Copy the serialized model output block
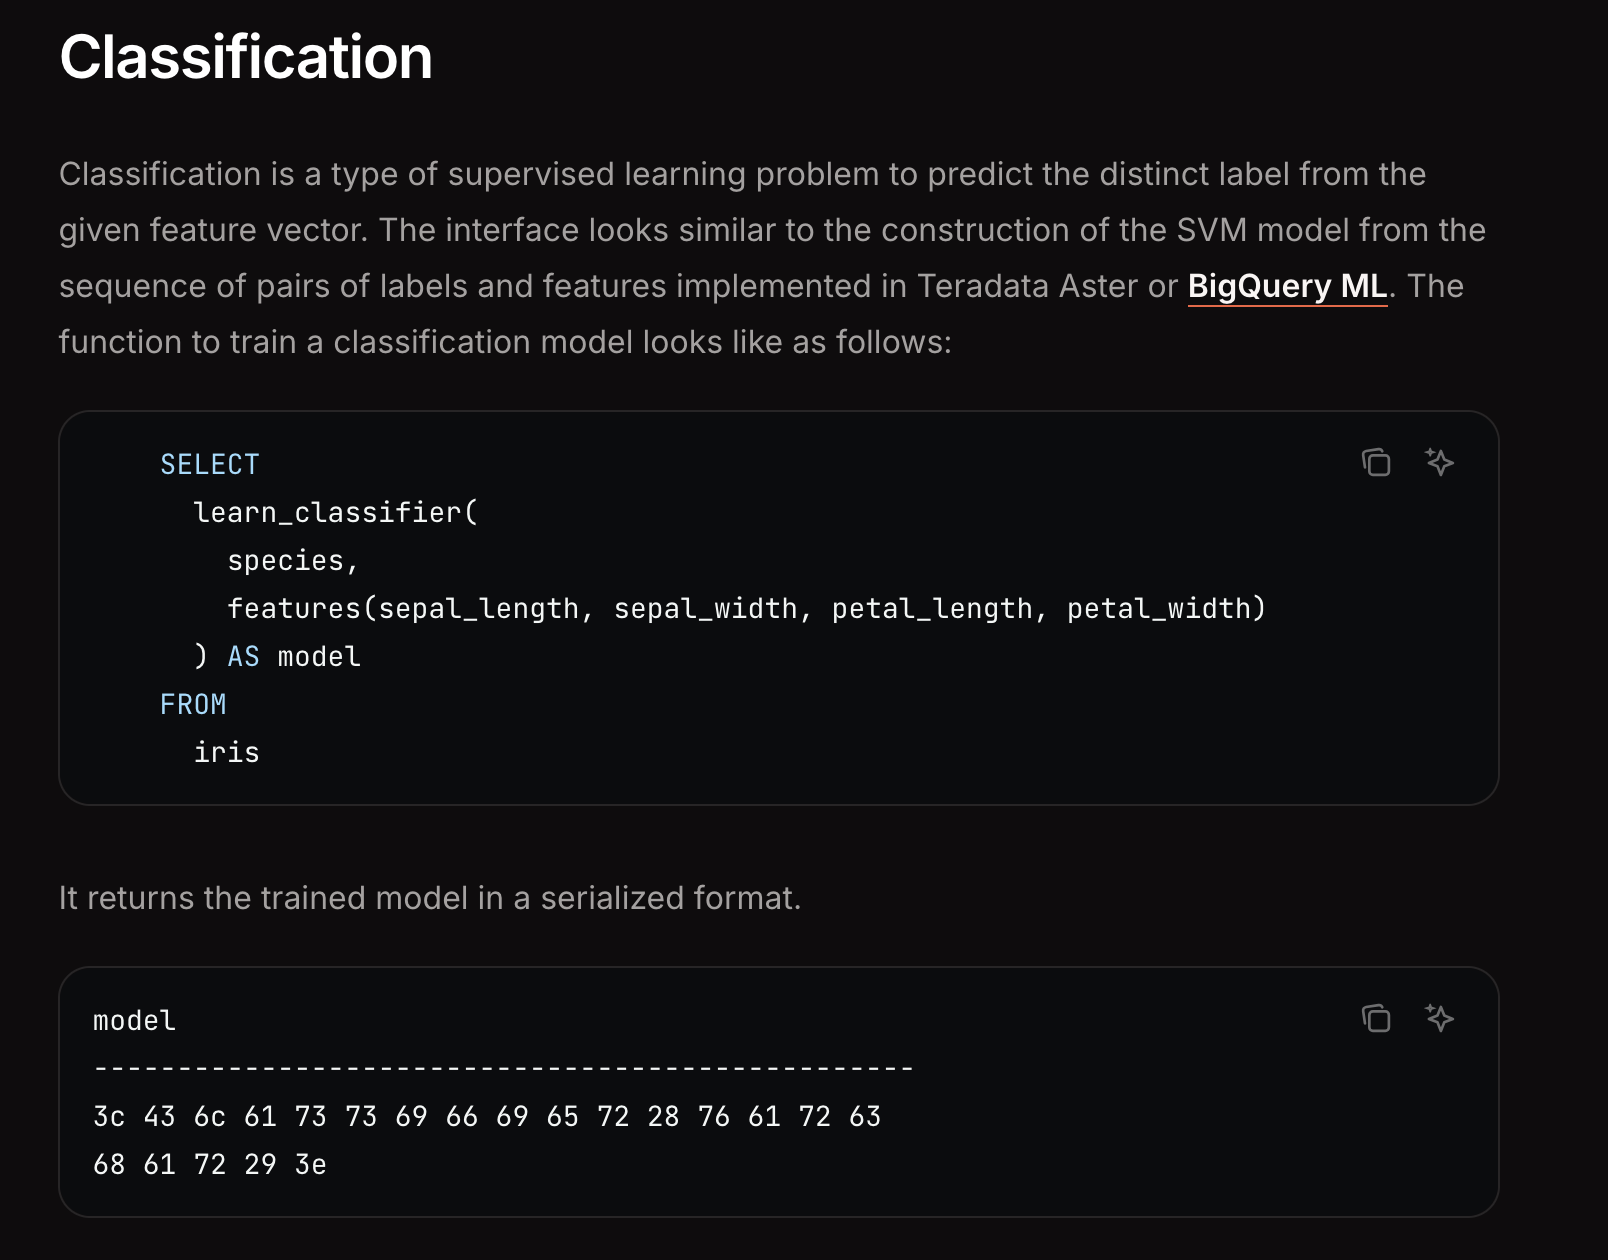 tap(1376, 1018)
